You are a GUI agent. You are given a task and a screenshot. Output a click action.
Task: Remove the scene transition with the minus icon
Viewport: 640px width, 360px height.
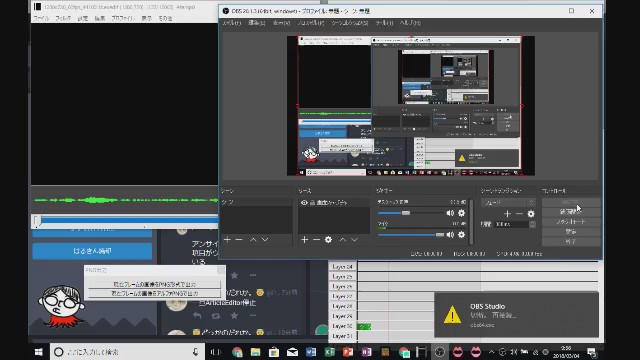point(519,213)
